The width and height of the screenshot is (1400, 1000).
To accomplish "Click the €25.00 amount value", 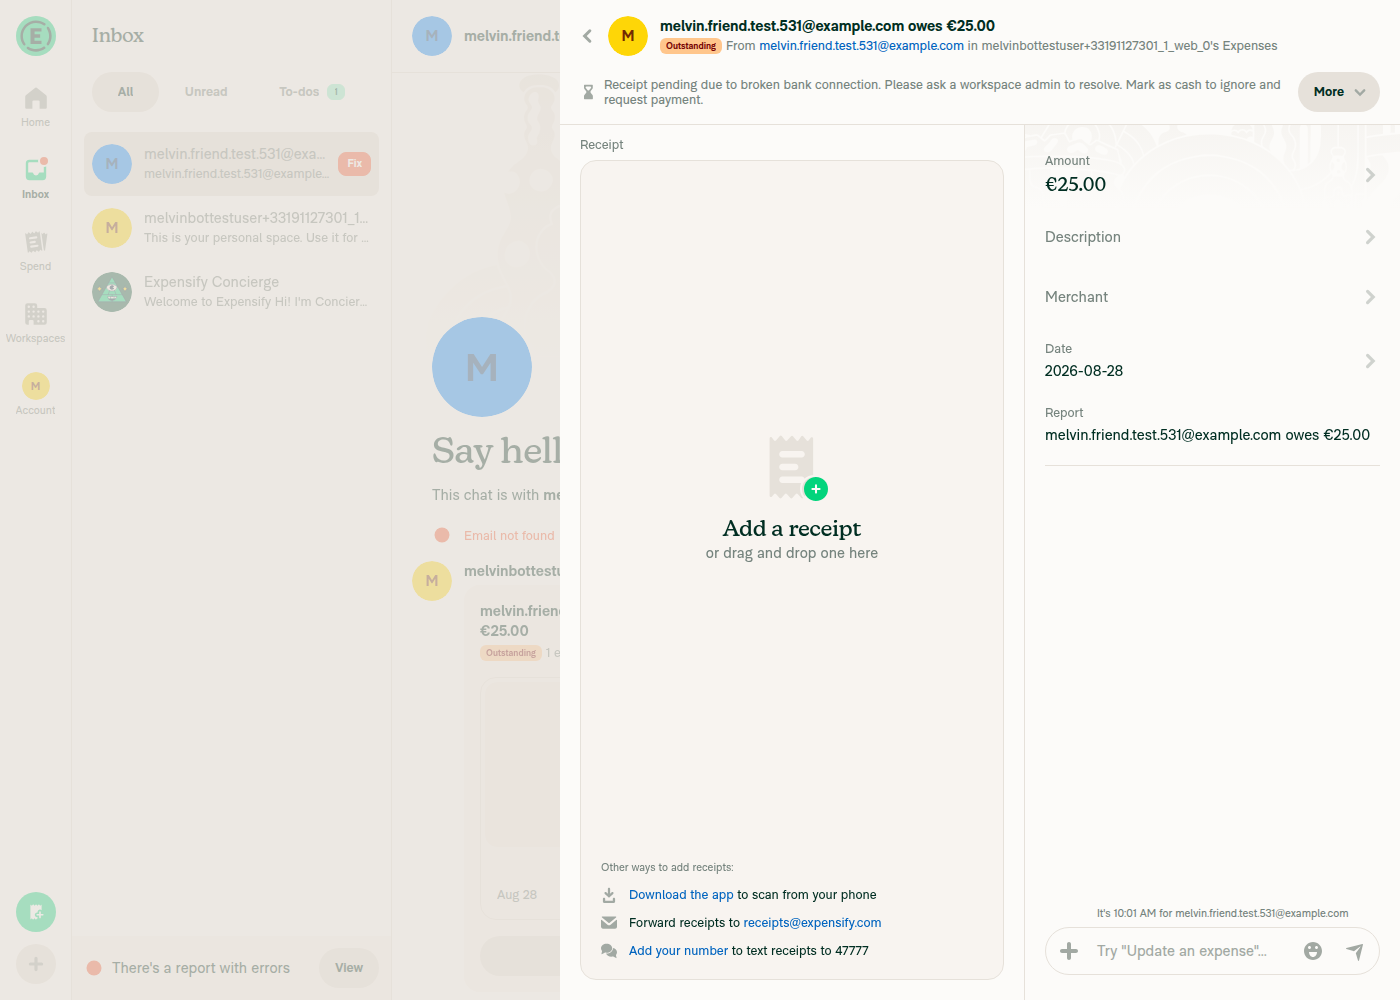I will click(x=1075, y=184).
